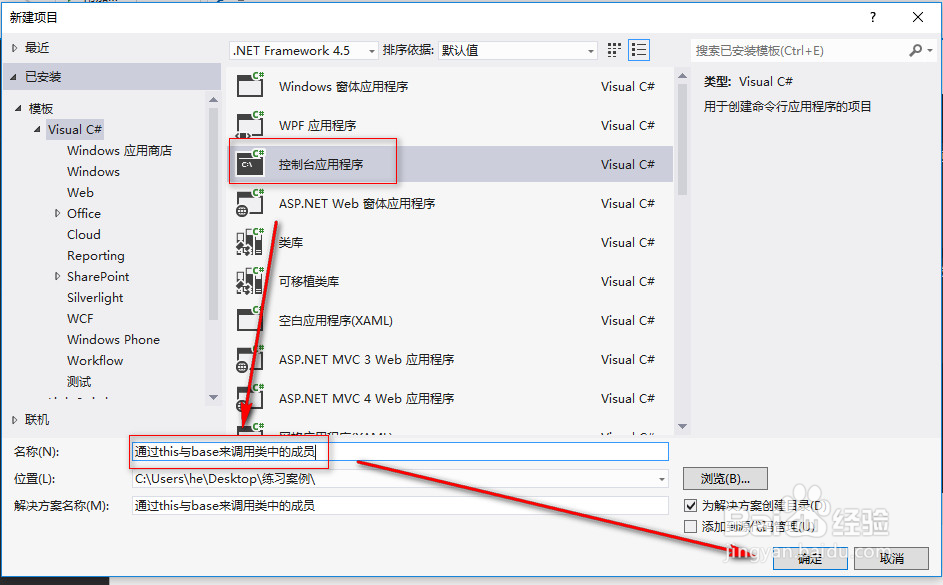The image size is (943, 585).
Task: Select the 测试 tree item
Action: (79, 382)
